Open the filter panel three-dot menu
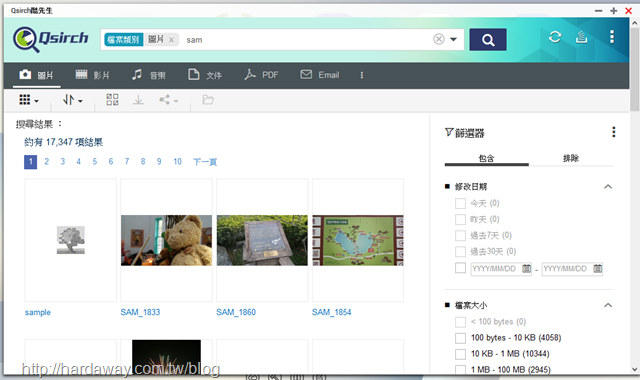This screenshot has width=640, height=380. pyautogui.click(x=613, y=132)
